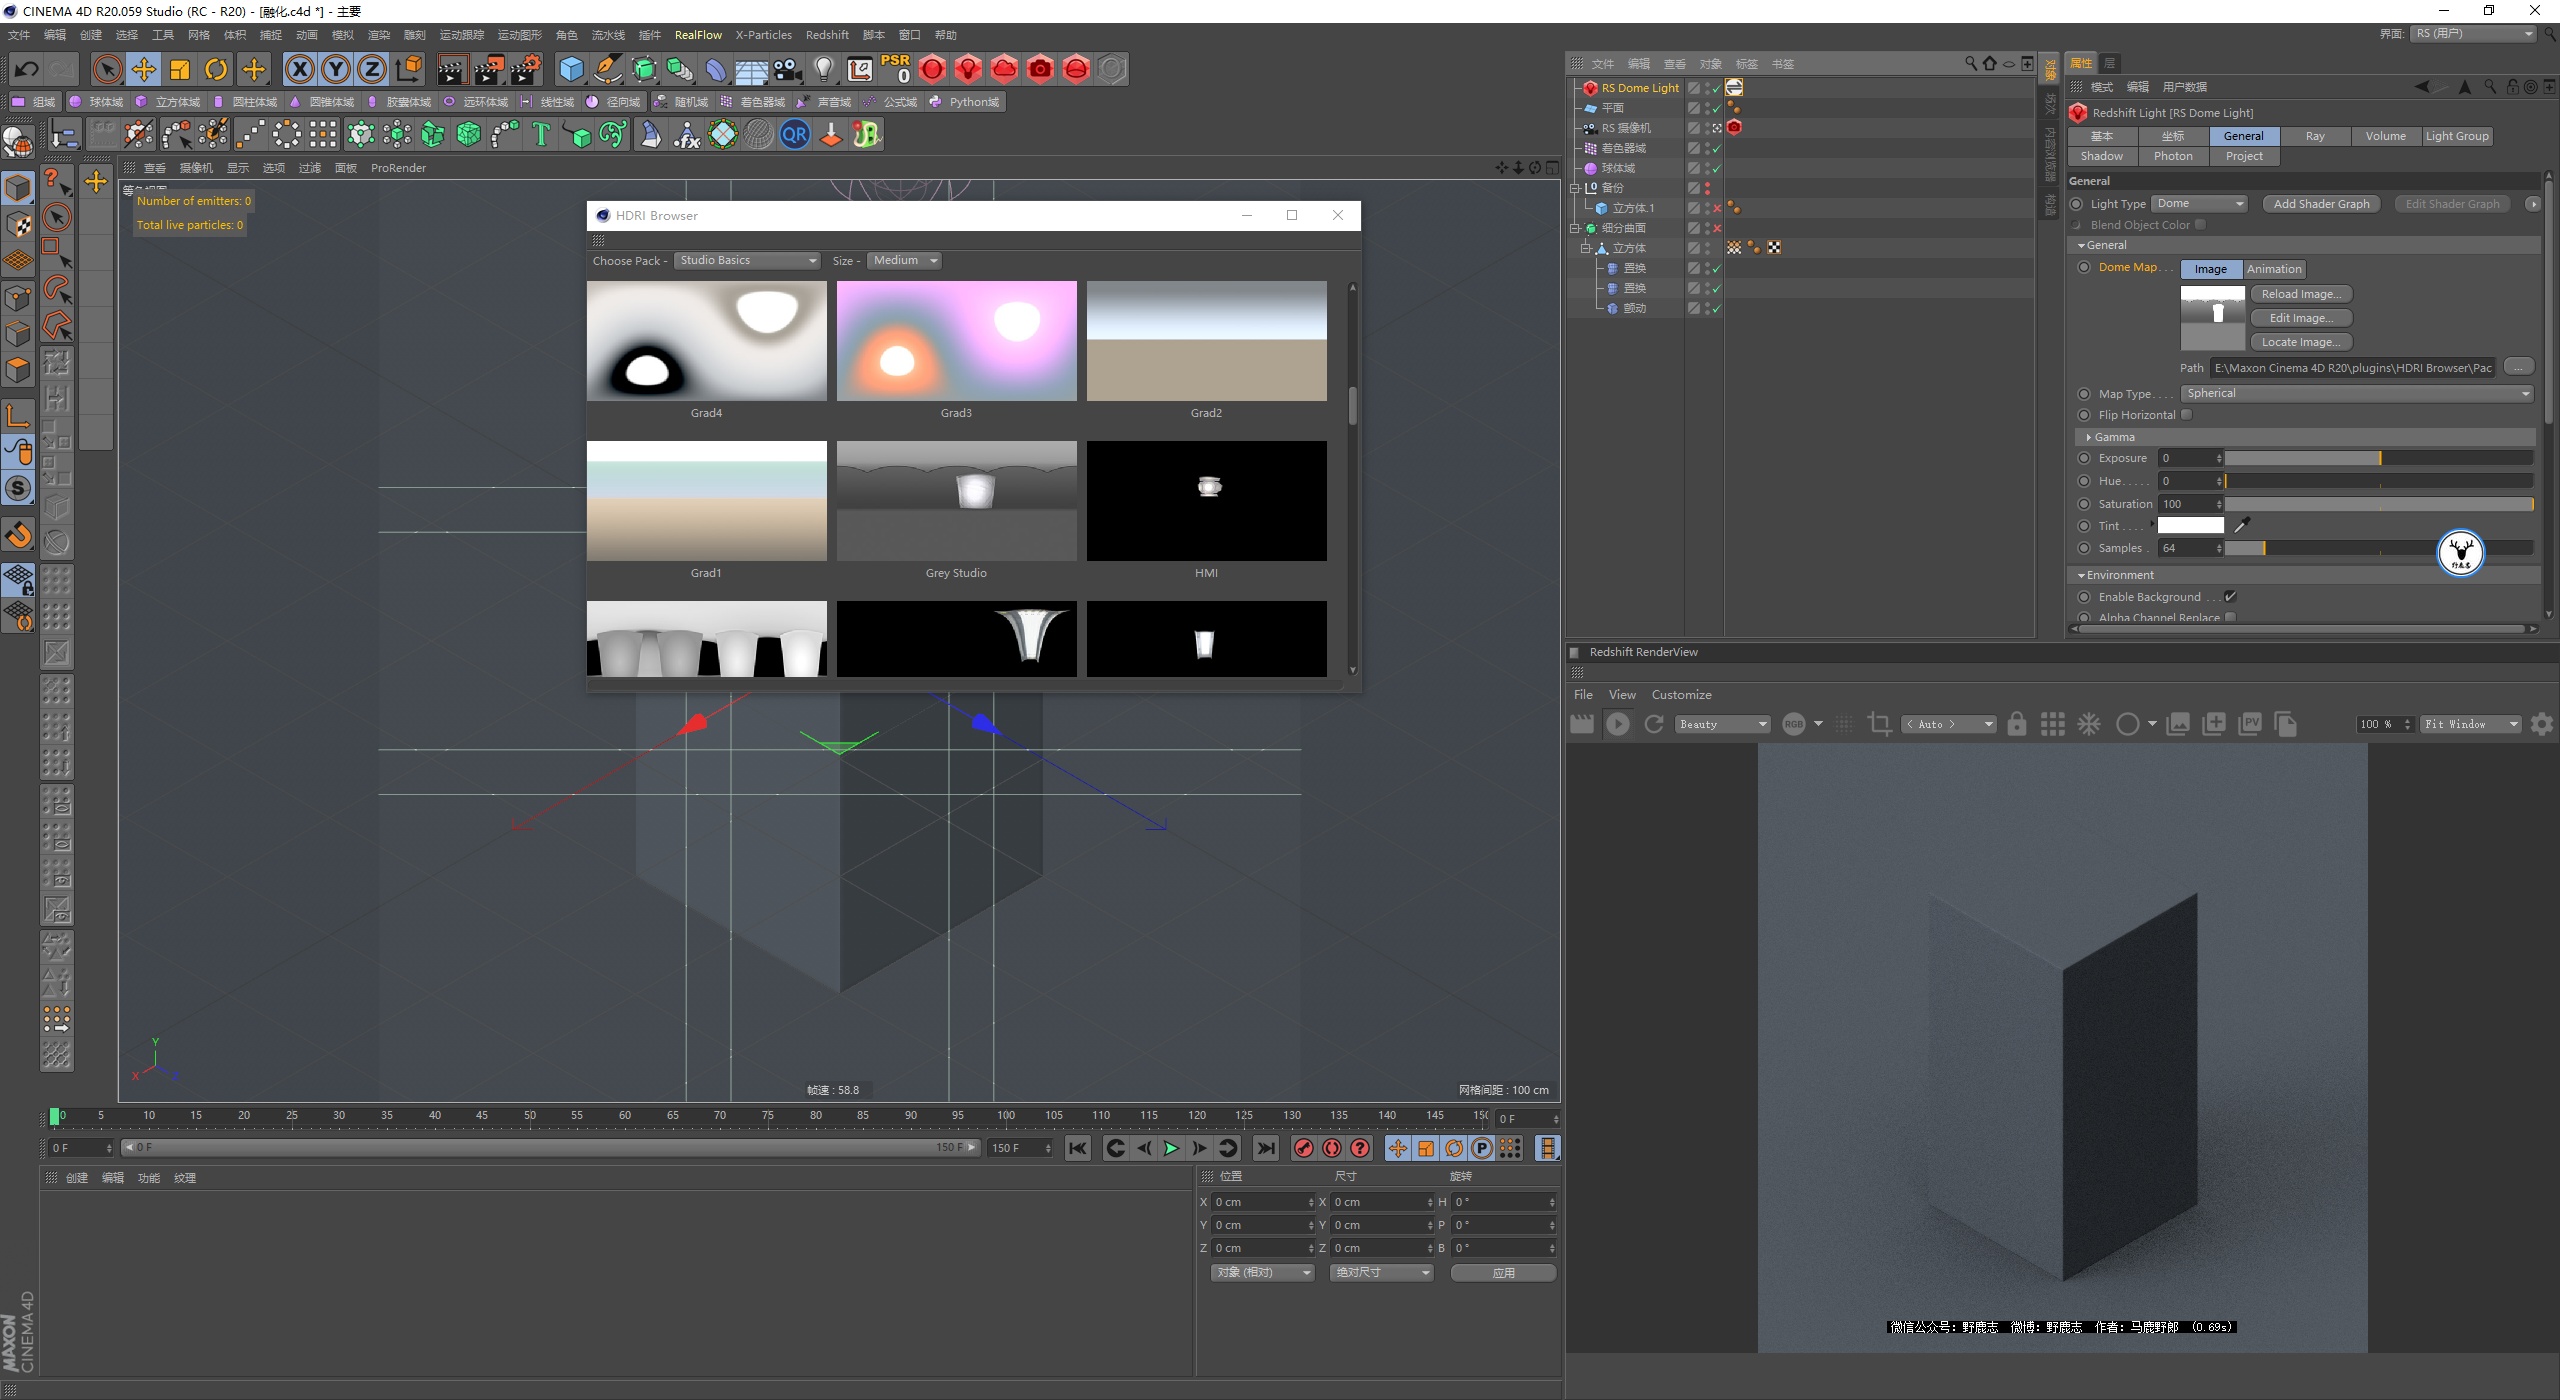The width and height of the screenshot is (2560, 1400).
Task: Click the Rotate tool icon
Action: tap(216, 69)
